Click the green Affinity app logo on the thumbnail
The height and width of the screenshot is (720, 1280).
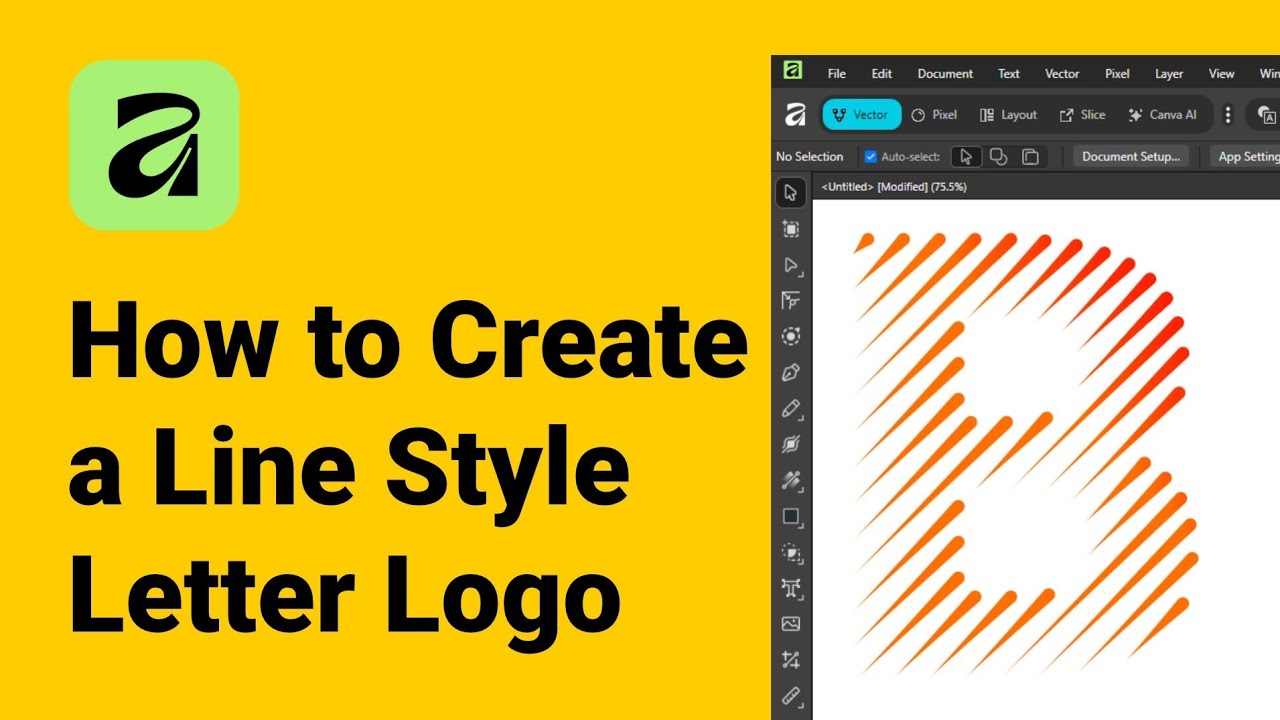[x=154, y=146]
